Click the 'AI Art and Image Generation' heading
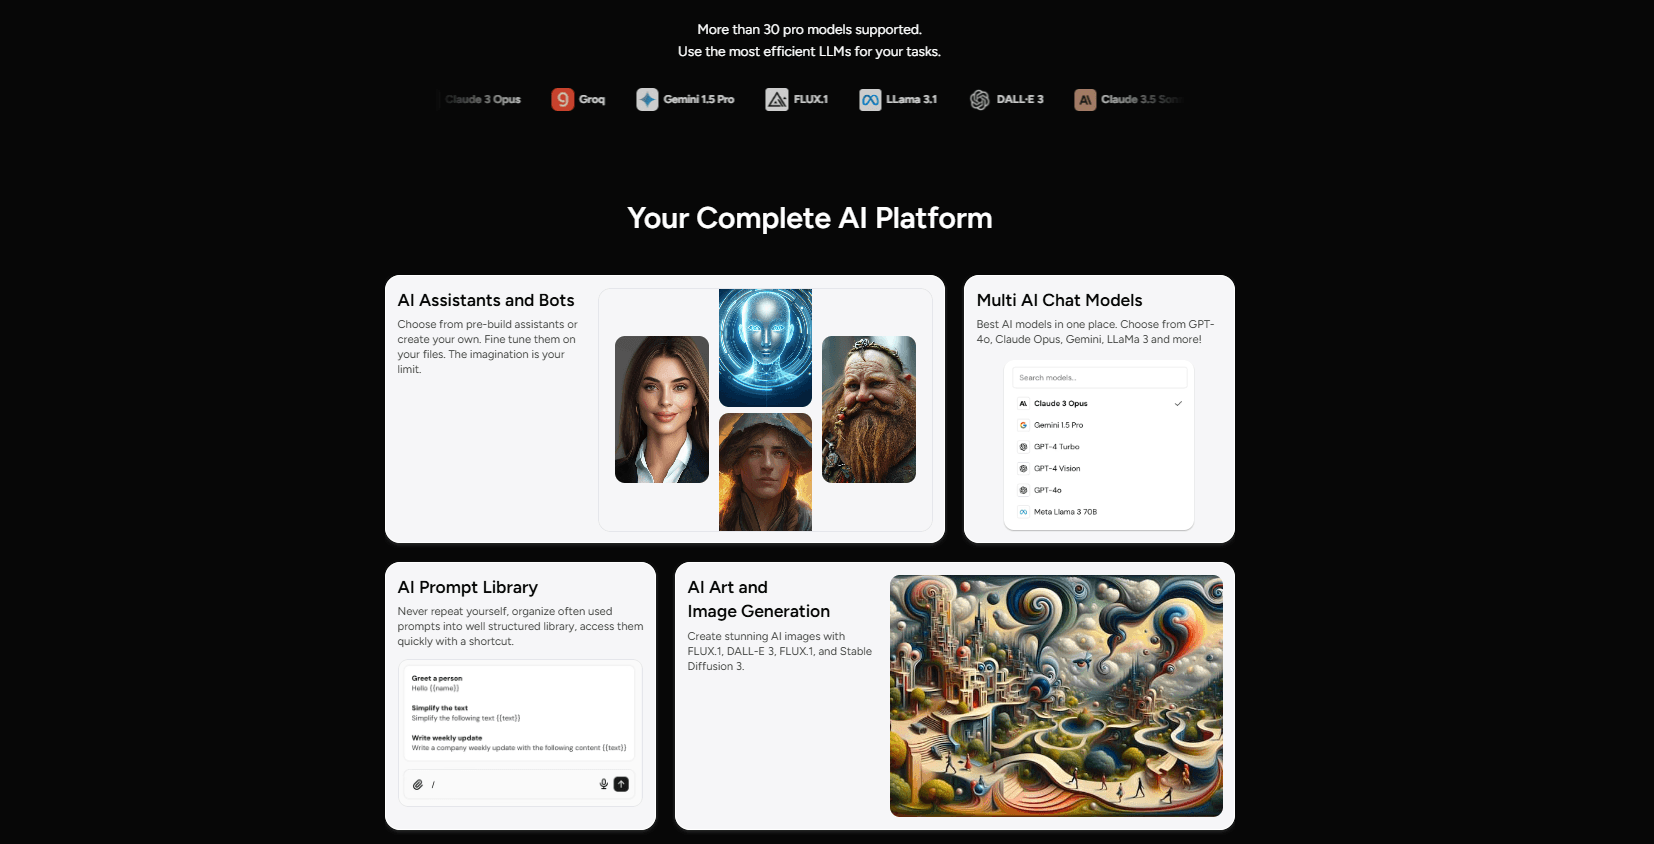The width and height of the screenshot is (1654, 844). point(759,599)
